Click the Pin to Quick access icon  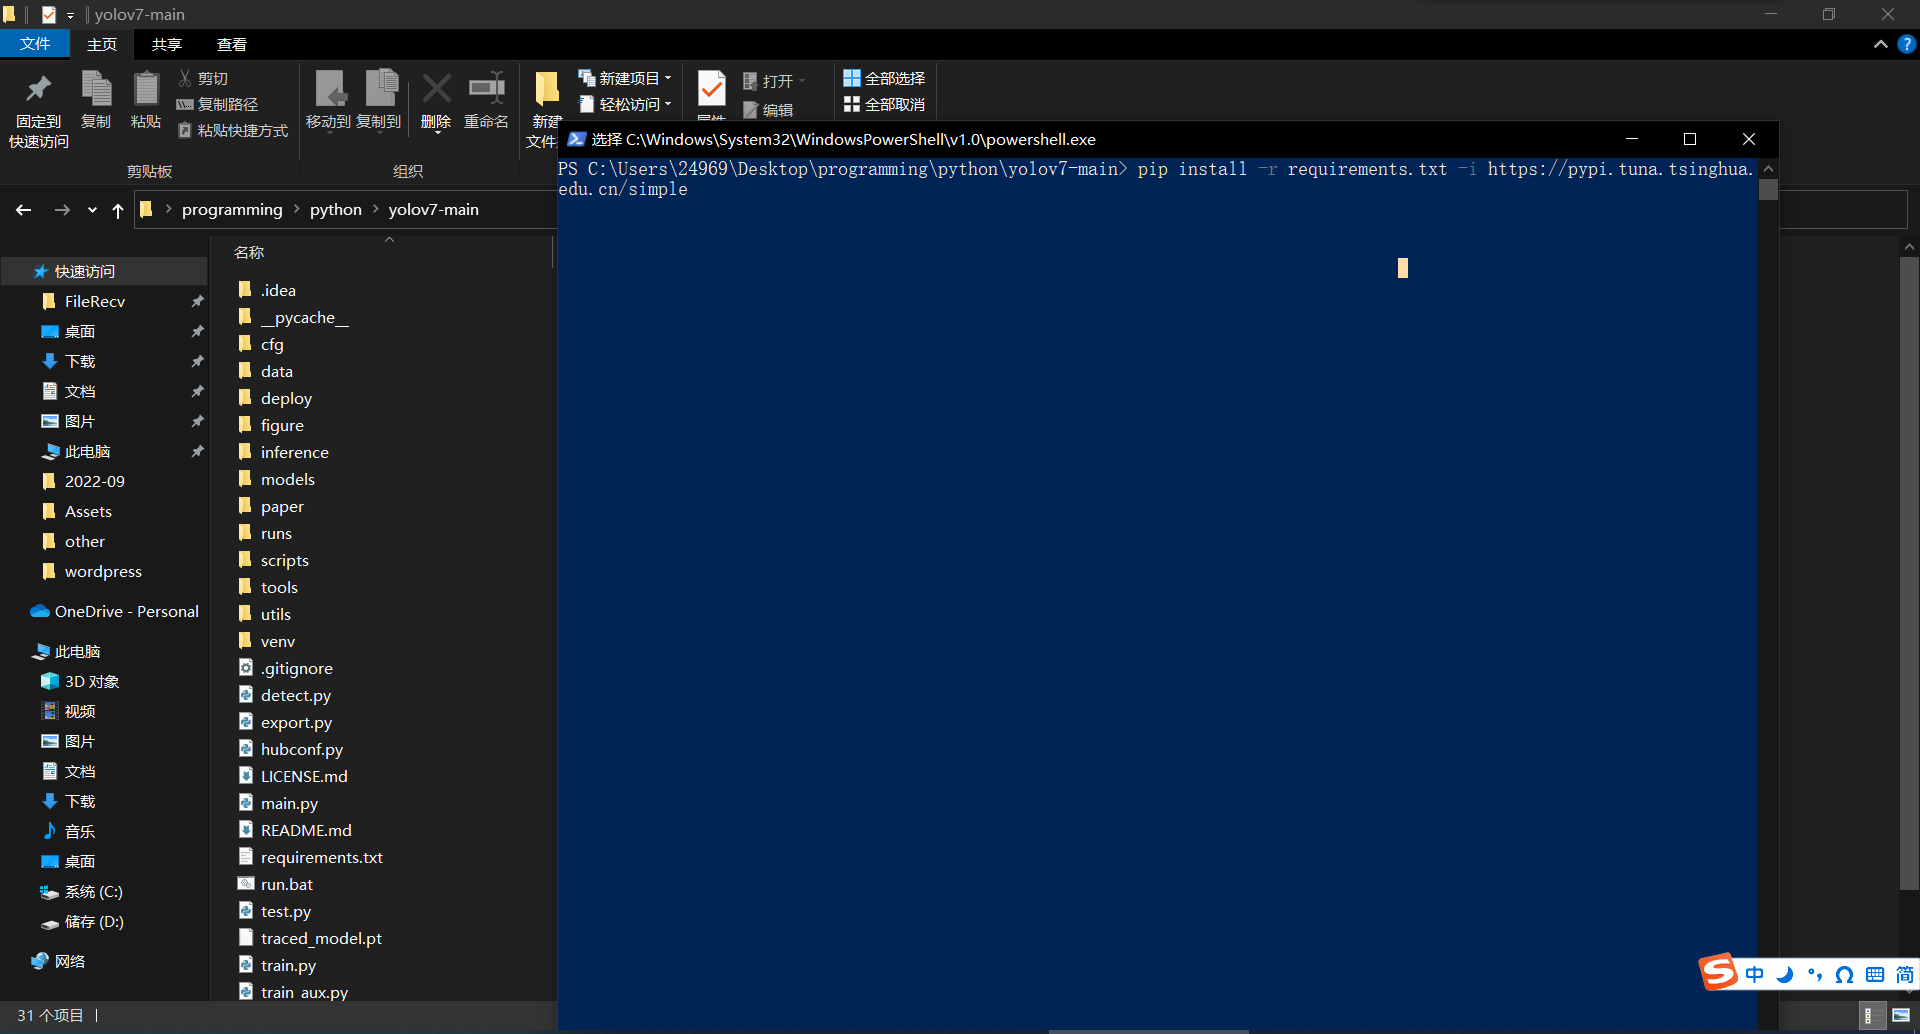tap(38, 90)
